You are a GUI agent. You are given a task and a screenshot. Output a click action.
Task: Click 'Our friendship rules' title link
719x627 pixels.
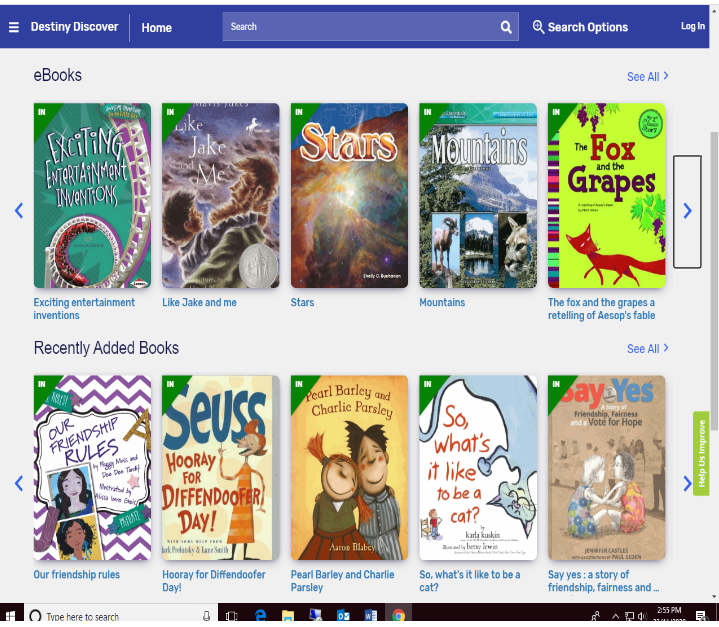point(77,575)
